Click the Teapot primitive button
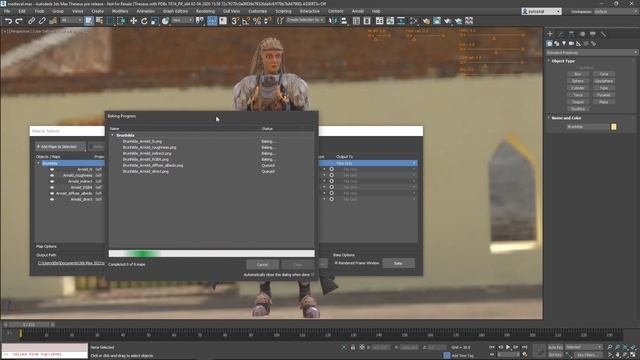Image resolution: width=640 pixels, height=360 pixels. (578, 102)
